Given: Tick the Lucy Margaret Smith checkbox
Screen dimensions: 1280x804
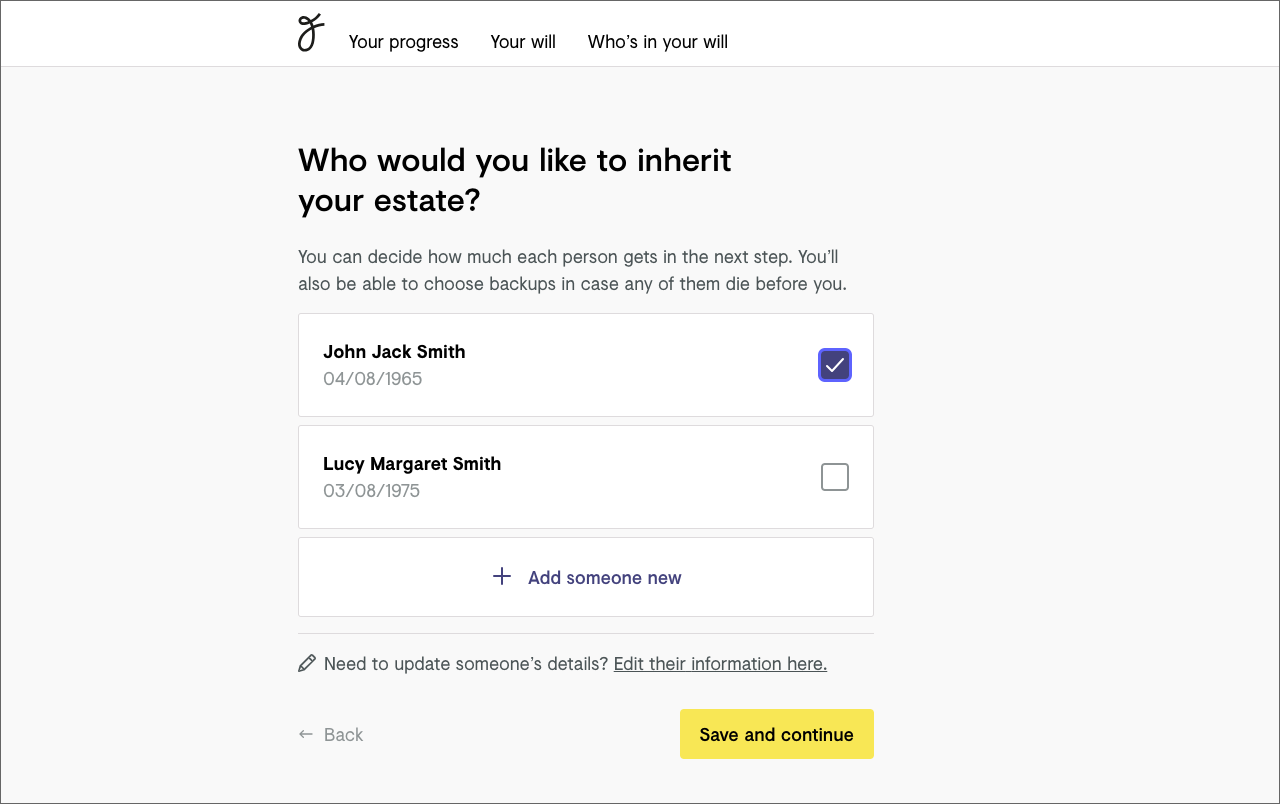Looking at the screenshot, I should (834, 477).
